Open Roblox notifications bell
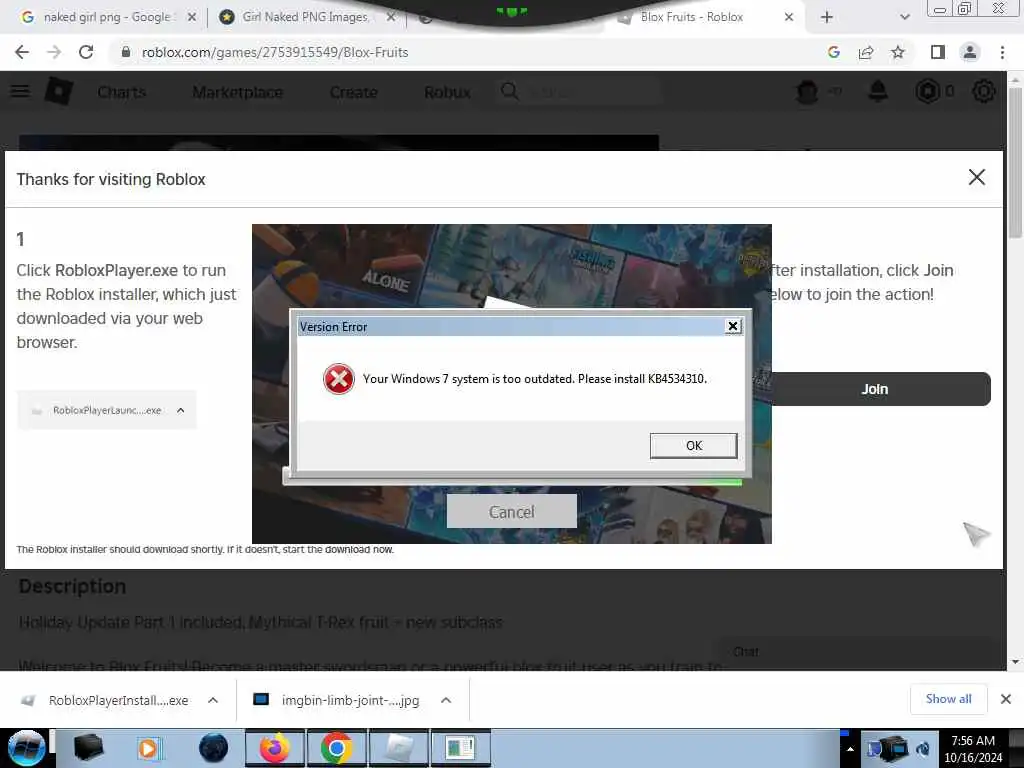This screenshot has width=1024, height=768. [x=878, y=91]
